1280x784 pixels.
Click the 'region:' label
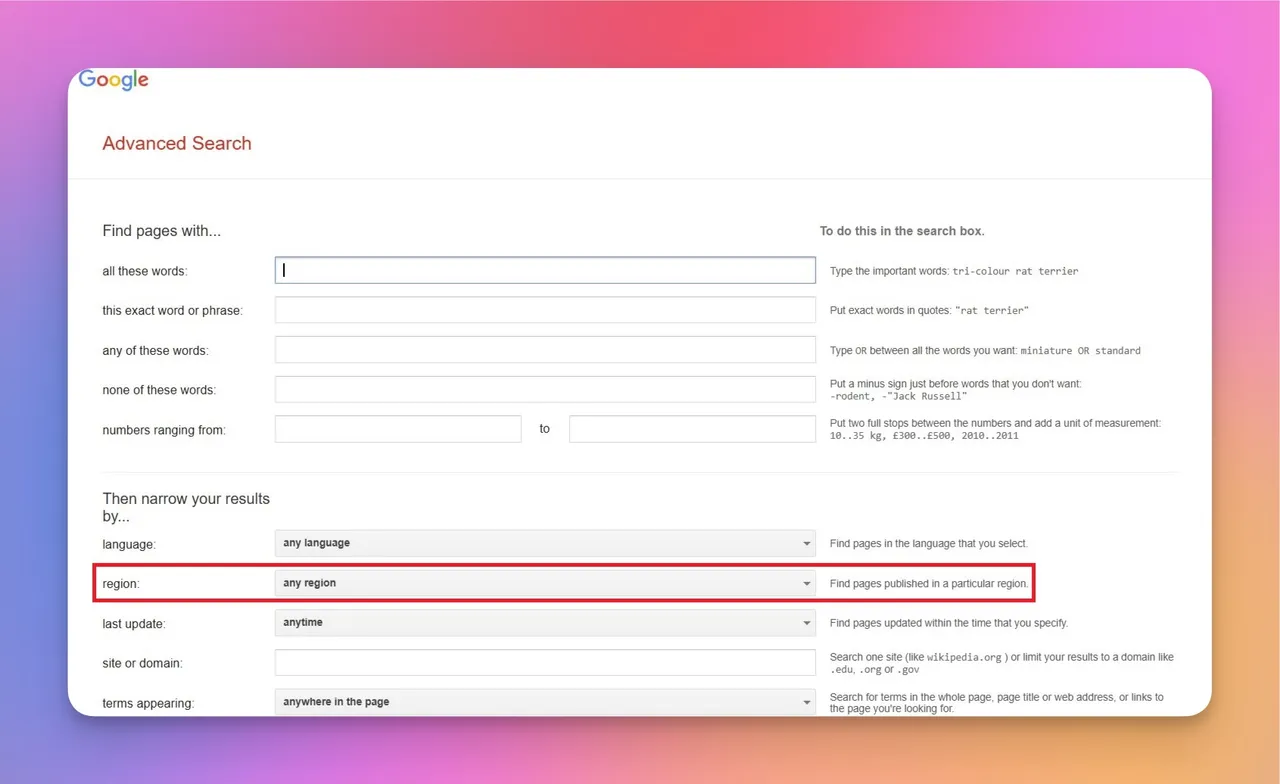pos(121,584)
